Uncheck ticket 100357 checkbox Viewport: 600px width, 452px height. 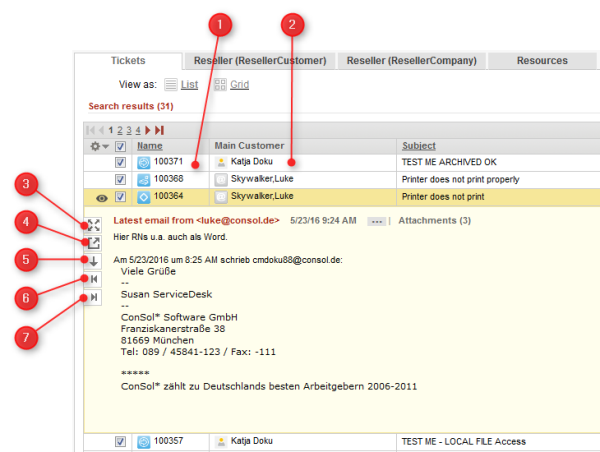click(x=120, y=442)
